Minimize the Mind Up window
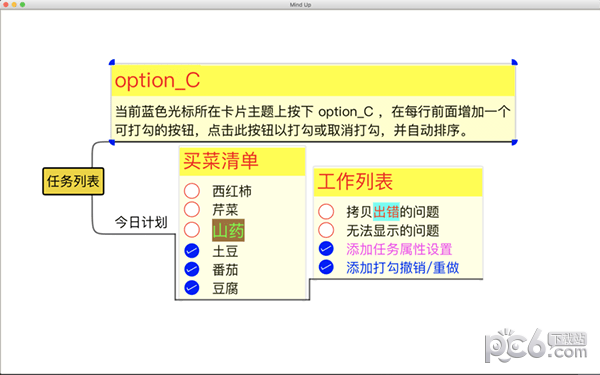 tap(14, 5)
